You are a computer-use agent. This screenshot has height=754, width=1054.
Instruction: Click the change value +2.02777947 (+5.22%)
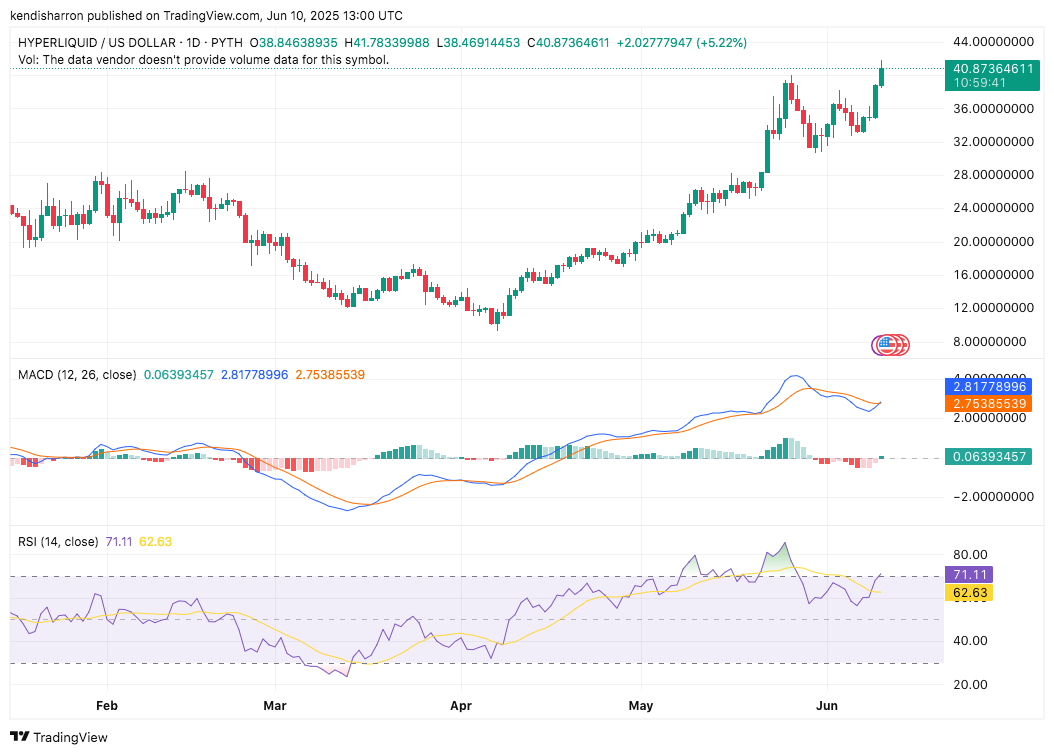(681, 42)
